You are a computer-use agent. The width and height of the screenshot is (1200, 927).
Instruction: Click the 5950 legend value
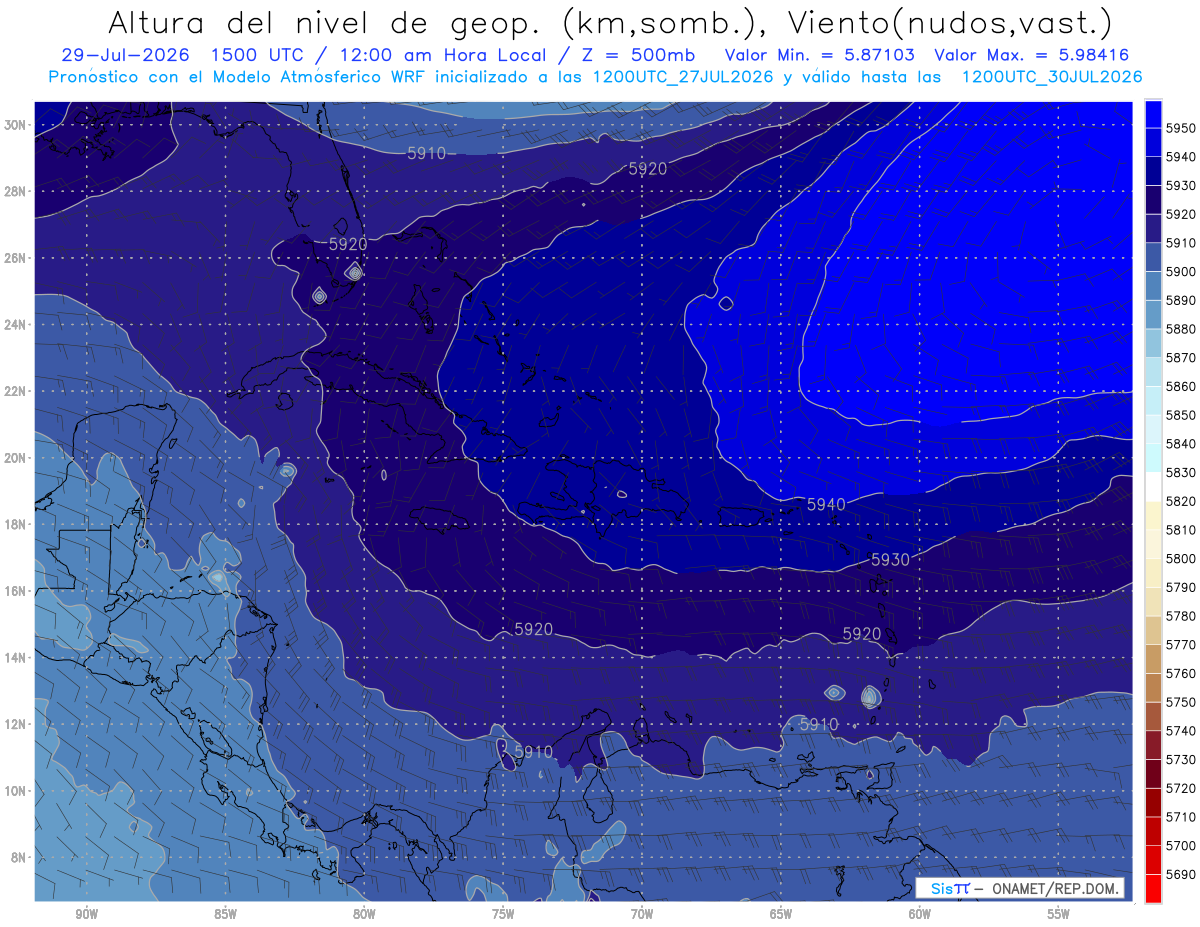click(x=1180, y=128)
